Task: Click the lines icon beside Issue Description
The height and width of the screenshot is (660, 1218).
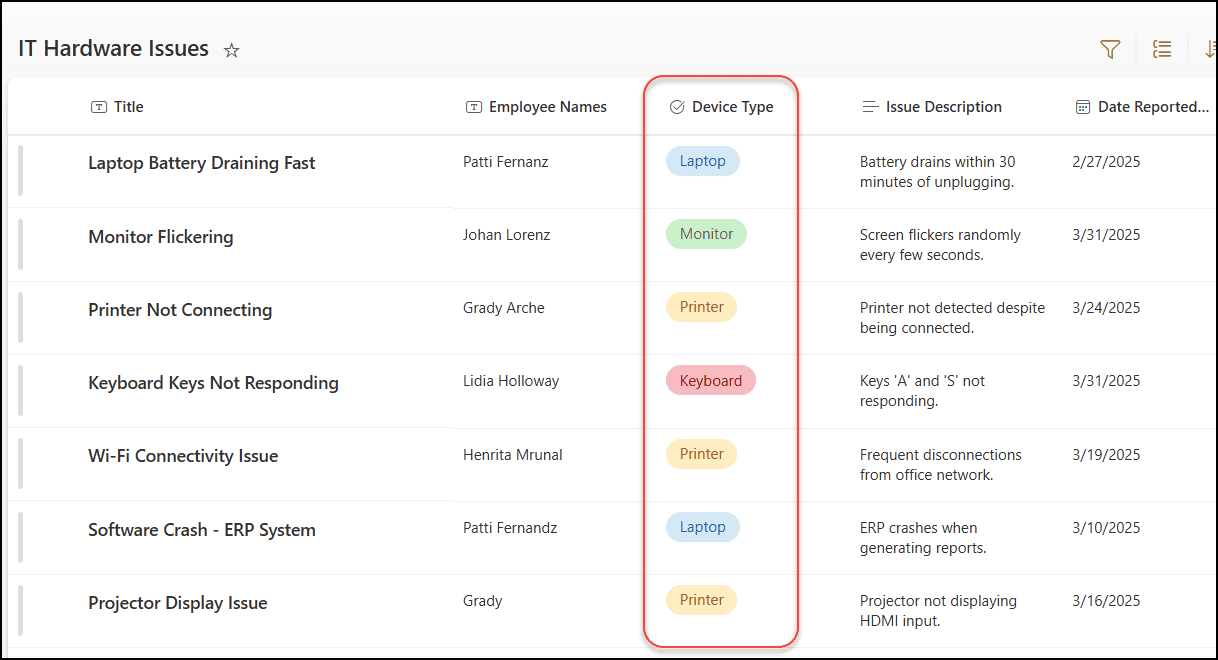Action: [870, 107]
